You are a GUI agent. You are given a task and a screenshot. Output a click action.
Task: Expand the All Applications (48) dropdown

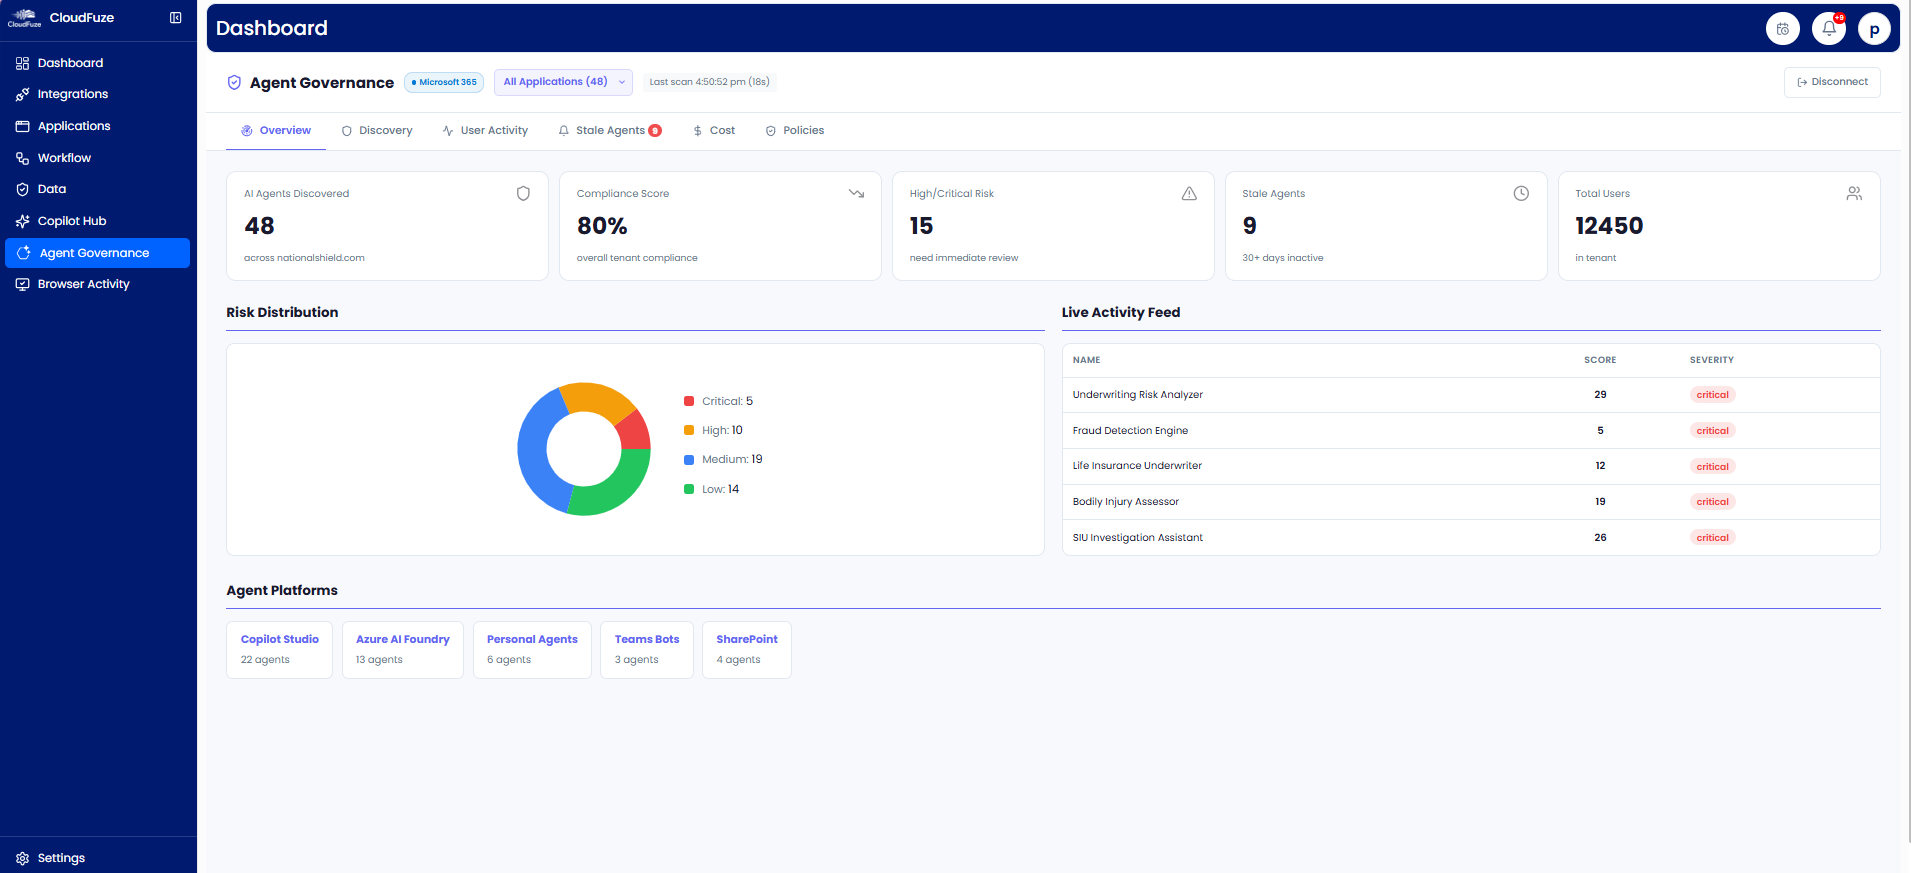tap(563, 82)
